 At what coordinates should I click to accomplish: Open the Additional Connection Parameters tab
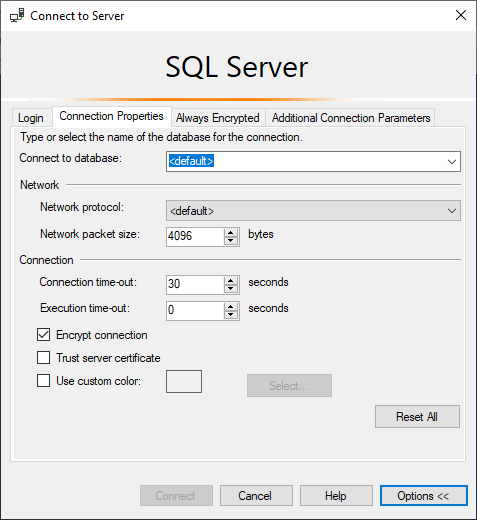click(x=351, y=118)
